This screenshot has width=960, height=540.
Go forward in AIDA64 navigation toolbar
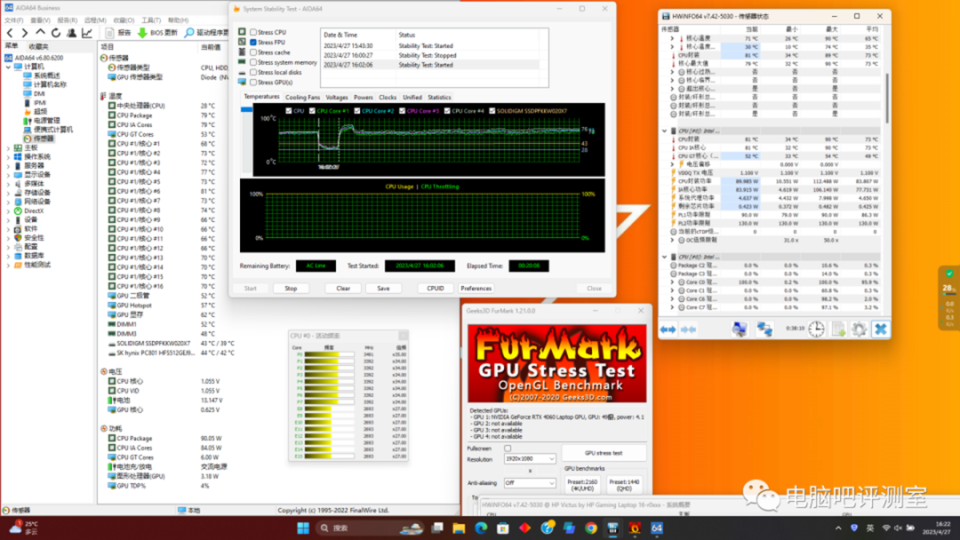[24, 33]
